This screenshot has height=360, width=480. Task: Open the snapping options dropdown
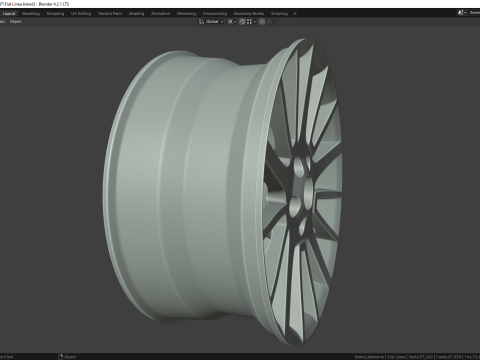[x=251, y=22]
